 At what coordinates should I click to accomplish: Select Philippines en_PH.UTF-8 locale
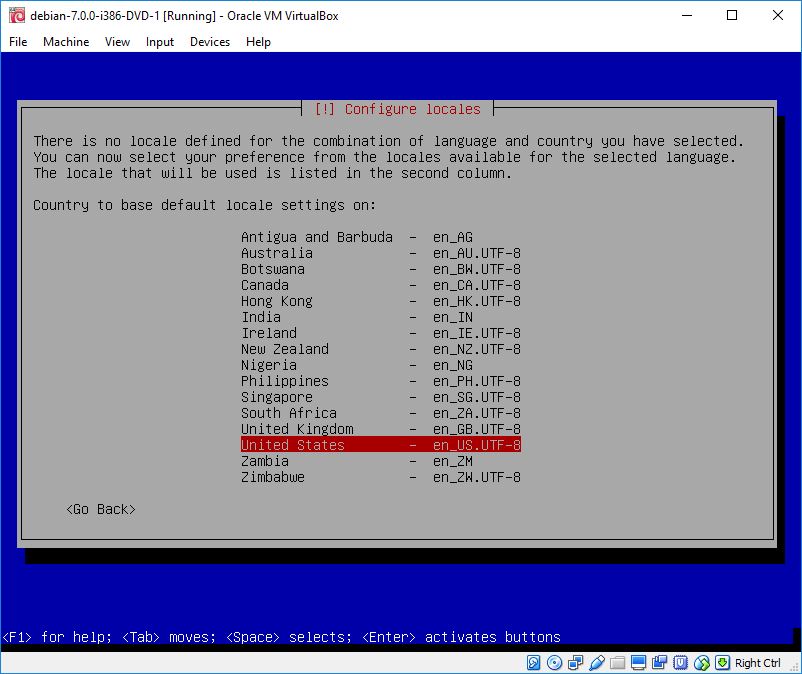point(381,381)
